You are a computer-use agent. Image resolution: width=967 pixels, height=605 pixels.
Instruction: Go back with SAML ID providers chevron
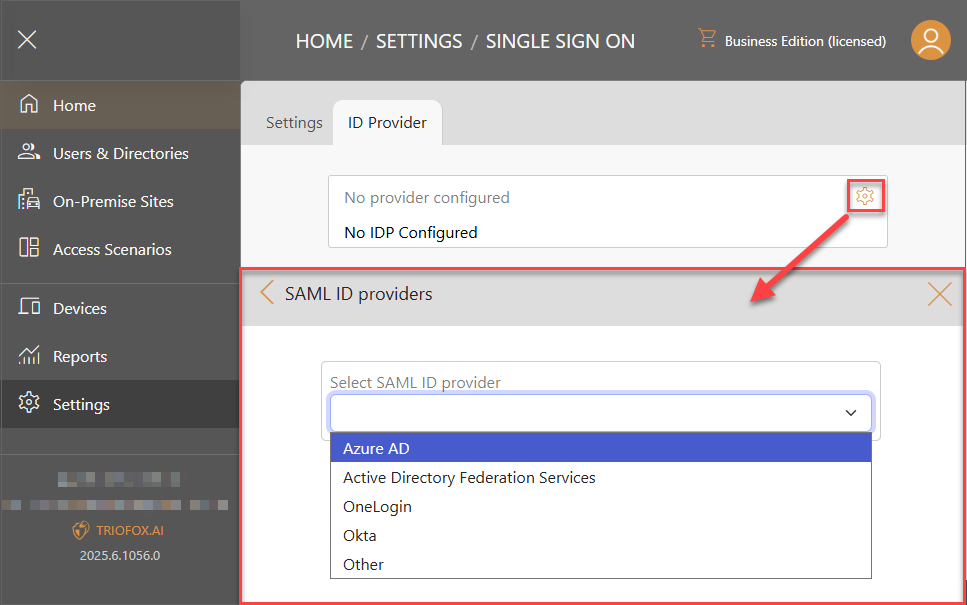coord(267,293)
